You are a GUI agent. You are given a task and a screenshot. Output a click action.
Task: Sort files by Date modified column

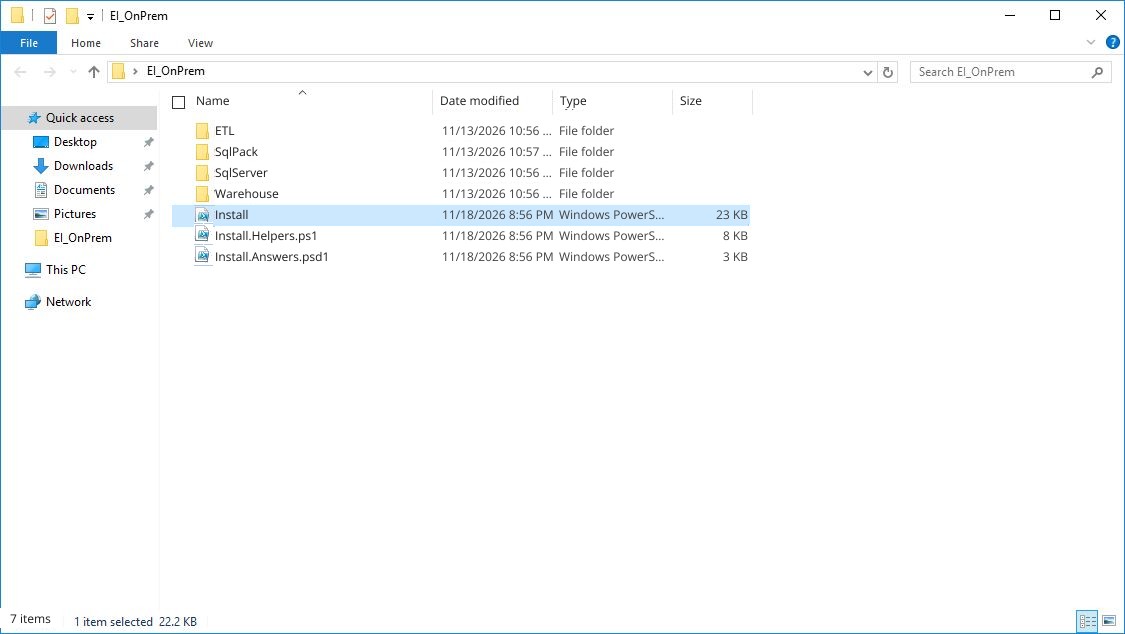[x=480, y=101]
